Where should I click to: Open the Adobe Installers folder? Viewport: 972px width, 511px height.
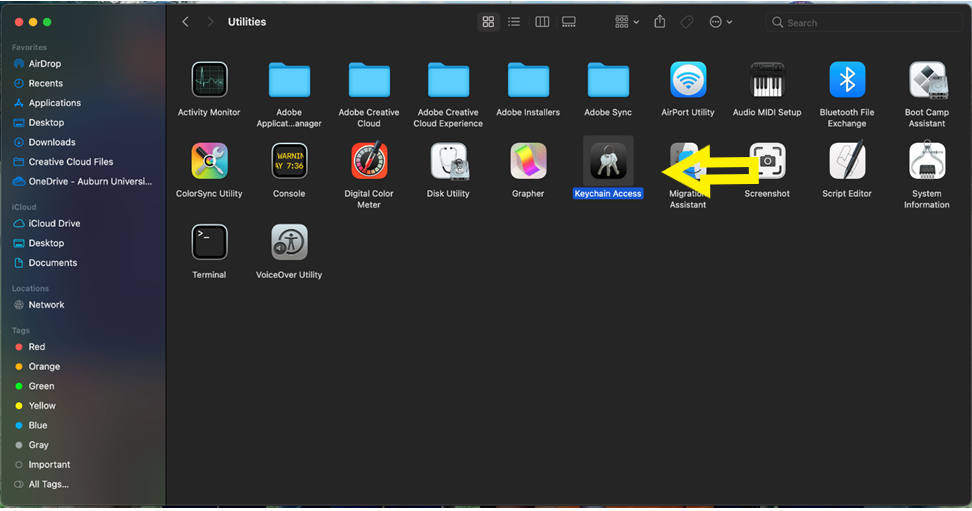pyautogui.click(x=528, y=80)
